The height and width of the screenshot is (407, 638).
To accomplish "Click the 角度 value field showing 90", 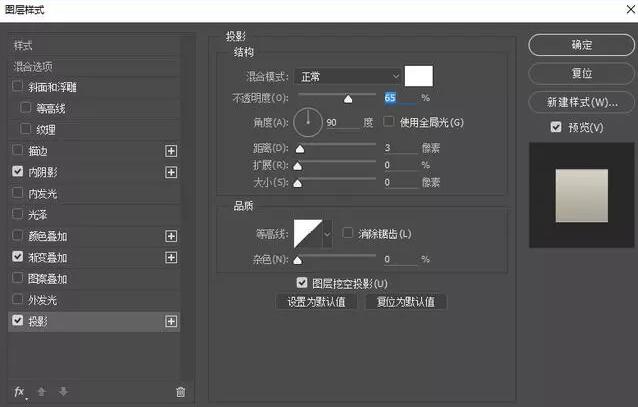I will pyautogui.click(x=343, y=123).
